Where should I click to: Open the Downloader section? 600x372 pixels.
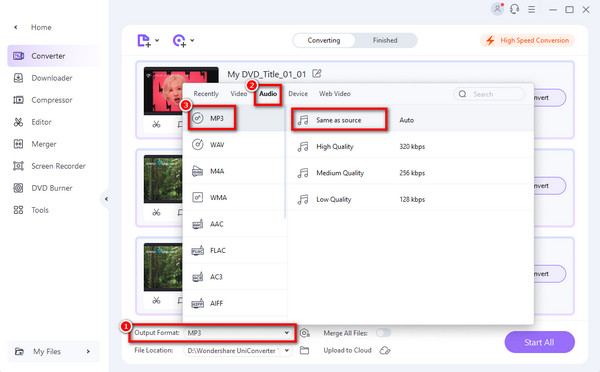(x=52, y=78)
